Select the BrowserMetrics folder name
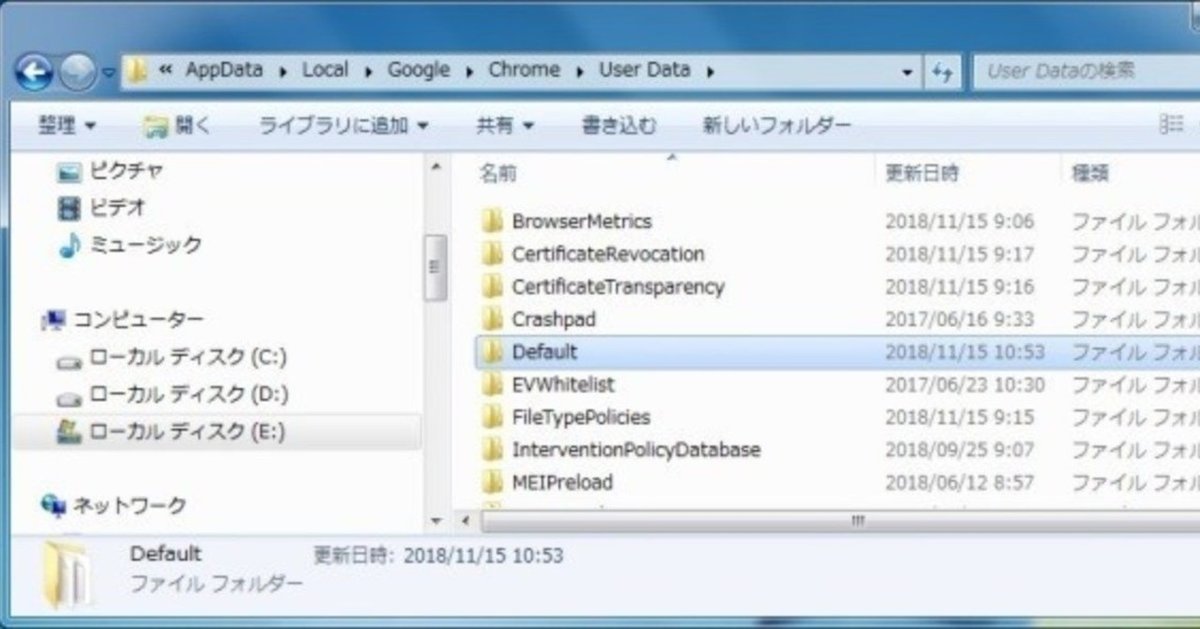This screenshot has height=629, width=1200. click(581, 222)
